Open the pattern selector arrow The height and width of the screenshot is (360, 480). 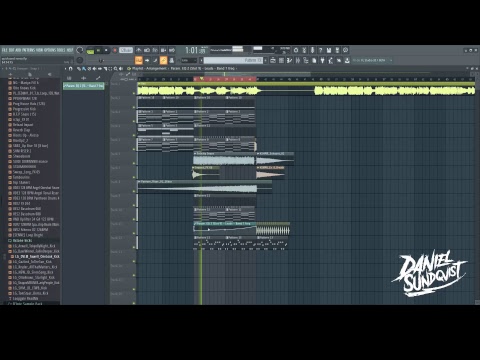(201, 60)
